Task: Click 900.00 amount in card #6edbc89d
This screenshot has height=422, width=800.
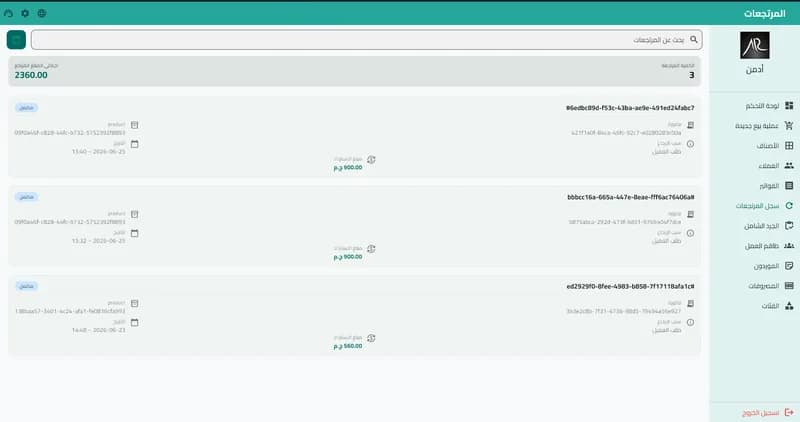Action: click(x=348, y=167)
